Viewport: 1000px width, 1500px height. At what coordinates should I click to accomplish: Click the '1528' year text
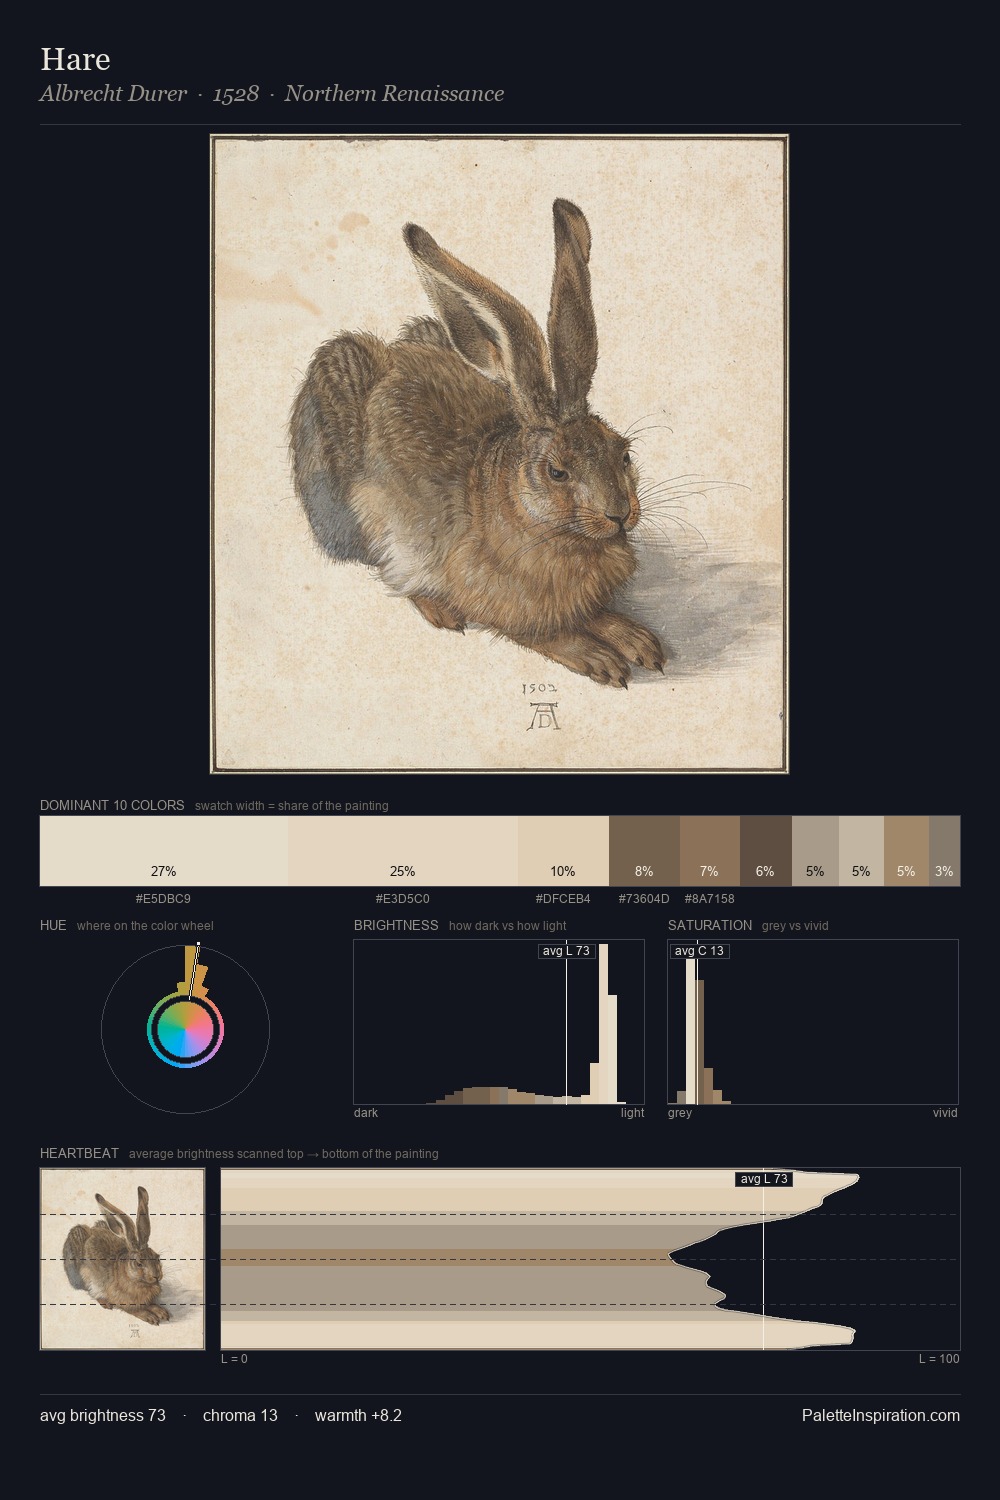tap(236, 94)
